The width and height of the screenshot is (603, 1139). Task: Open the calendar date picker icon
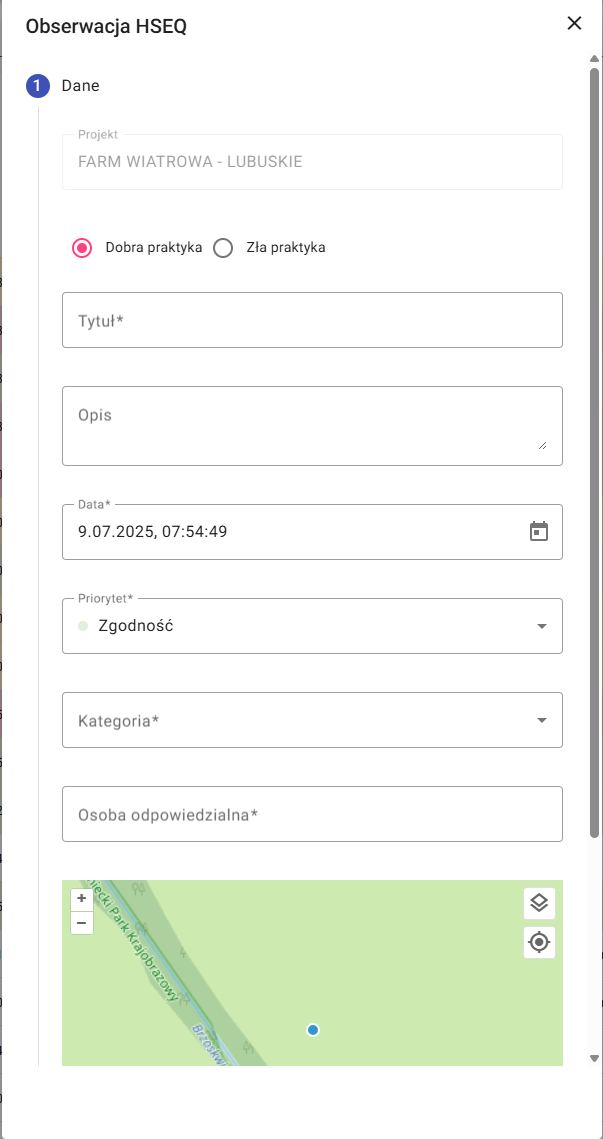coord(539,531)
